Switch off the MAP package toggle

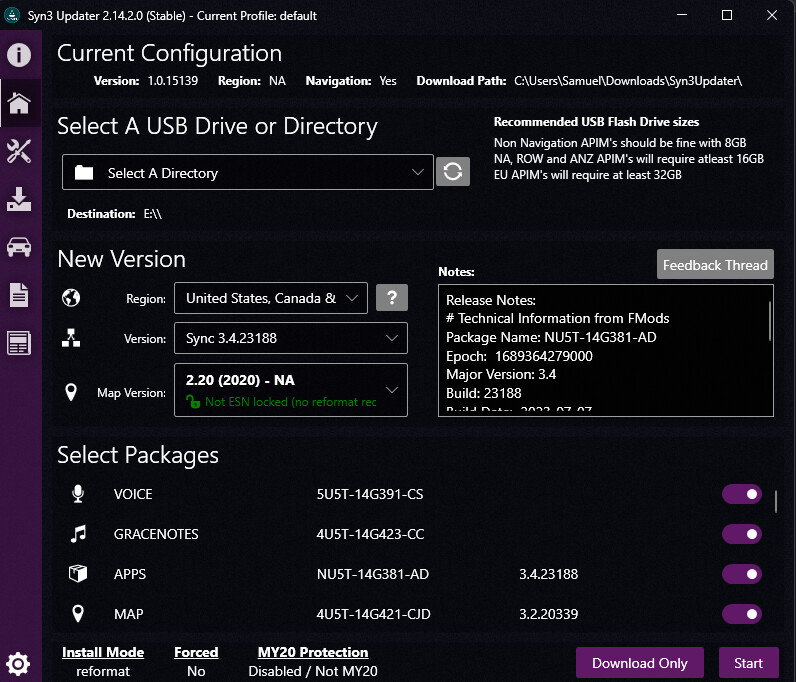pos(741,614)
